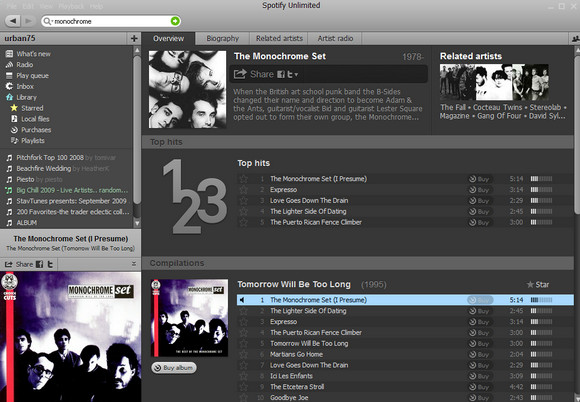Viewport: 580px width, 402px height.
Task: Switch to the Overview tab
Action: 168,38
